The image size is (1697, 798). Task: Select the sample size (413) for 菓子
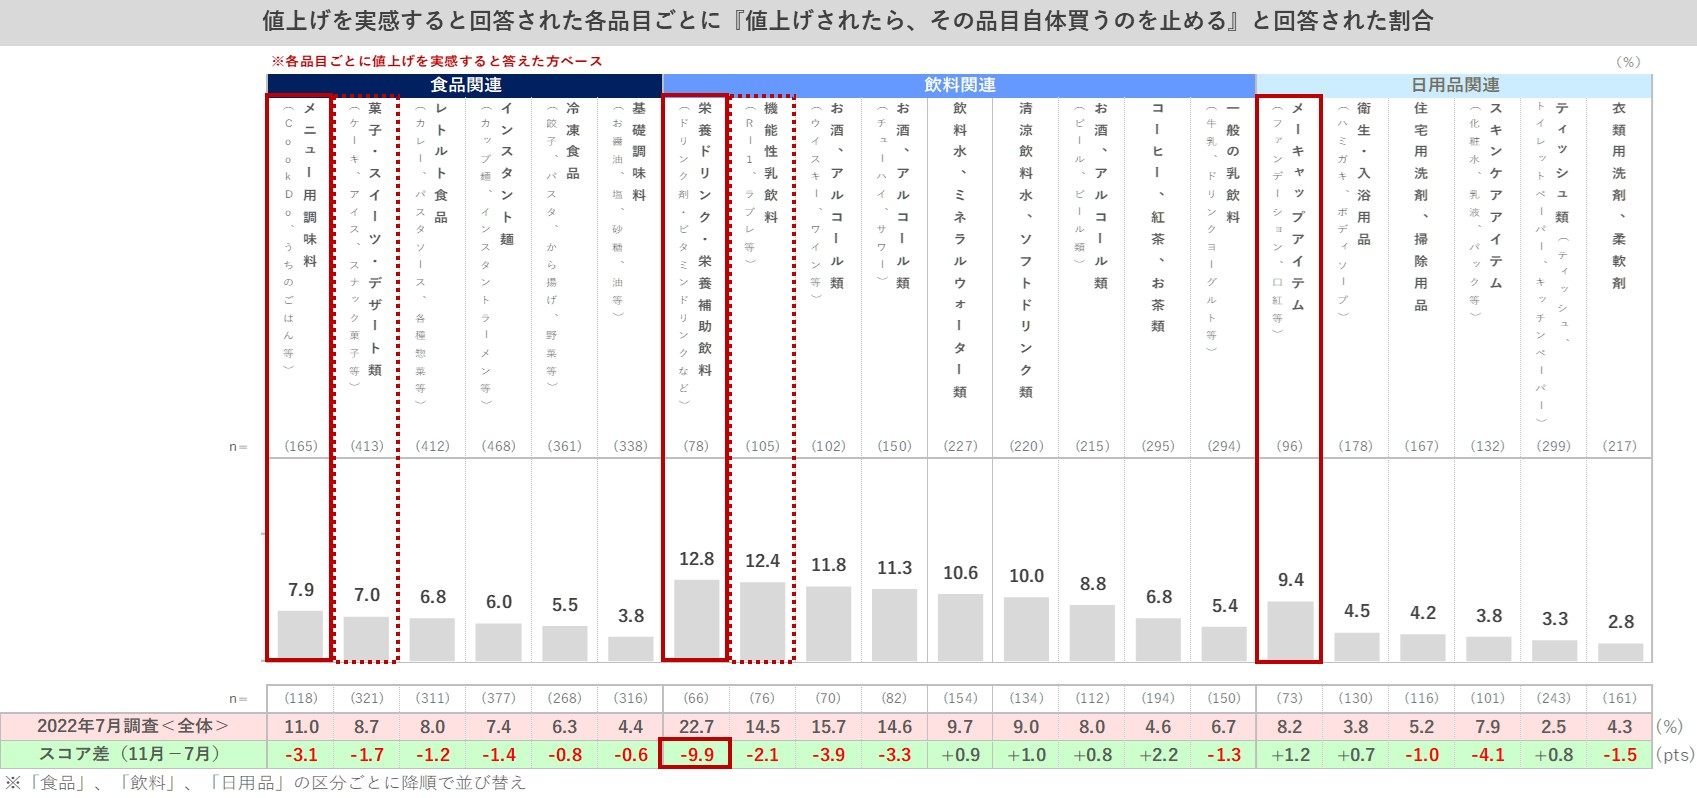click(x=367, y=446)
